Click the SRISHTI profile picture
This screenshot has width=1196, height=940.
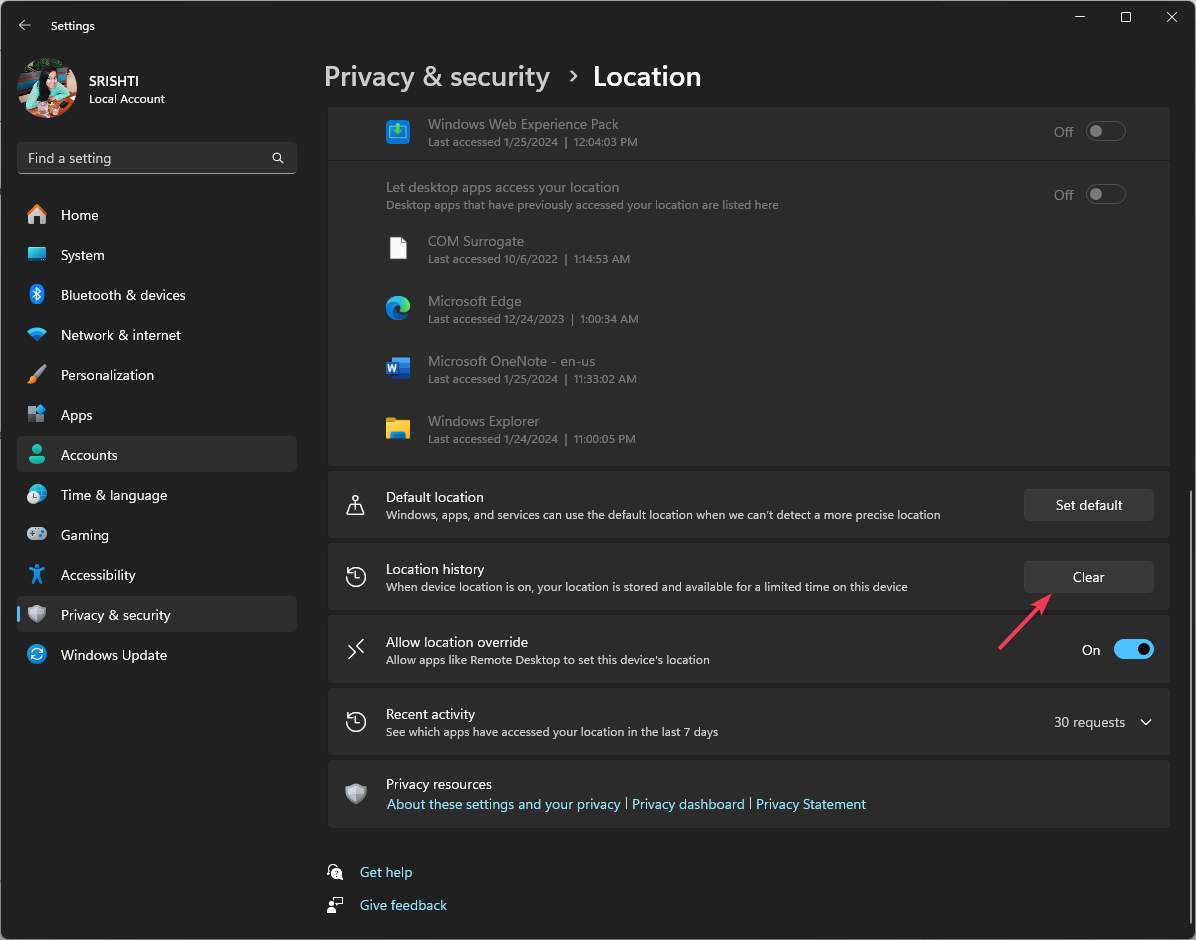coord(47,89)
